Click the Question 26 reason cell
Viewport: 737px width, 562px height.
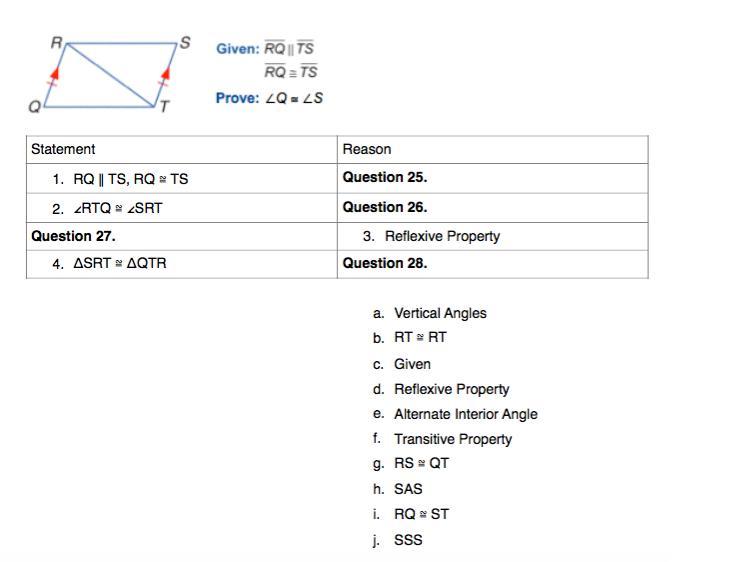[385, 207]
